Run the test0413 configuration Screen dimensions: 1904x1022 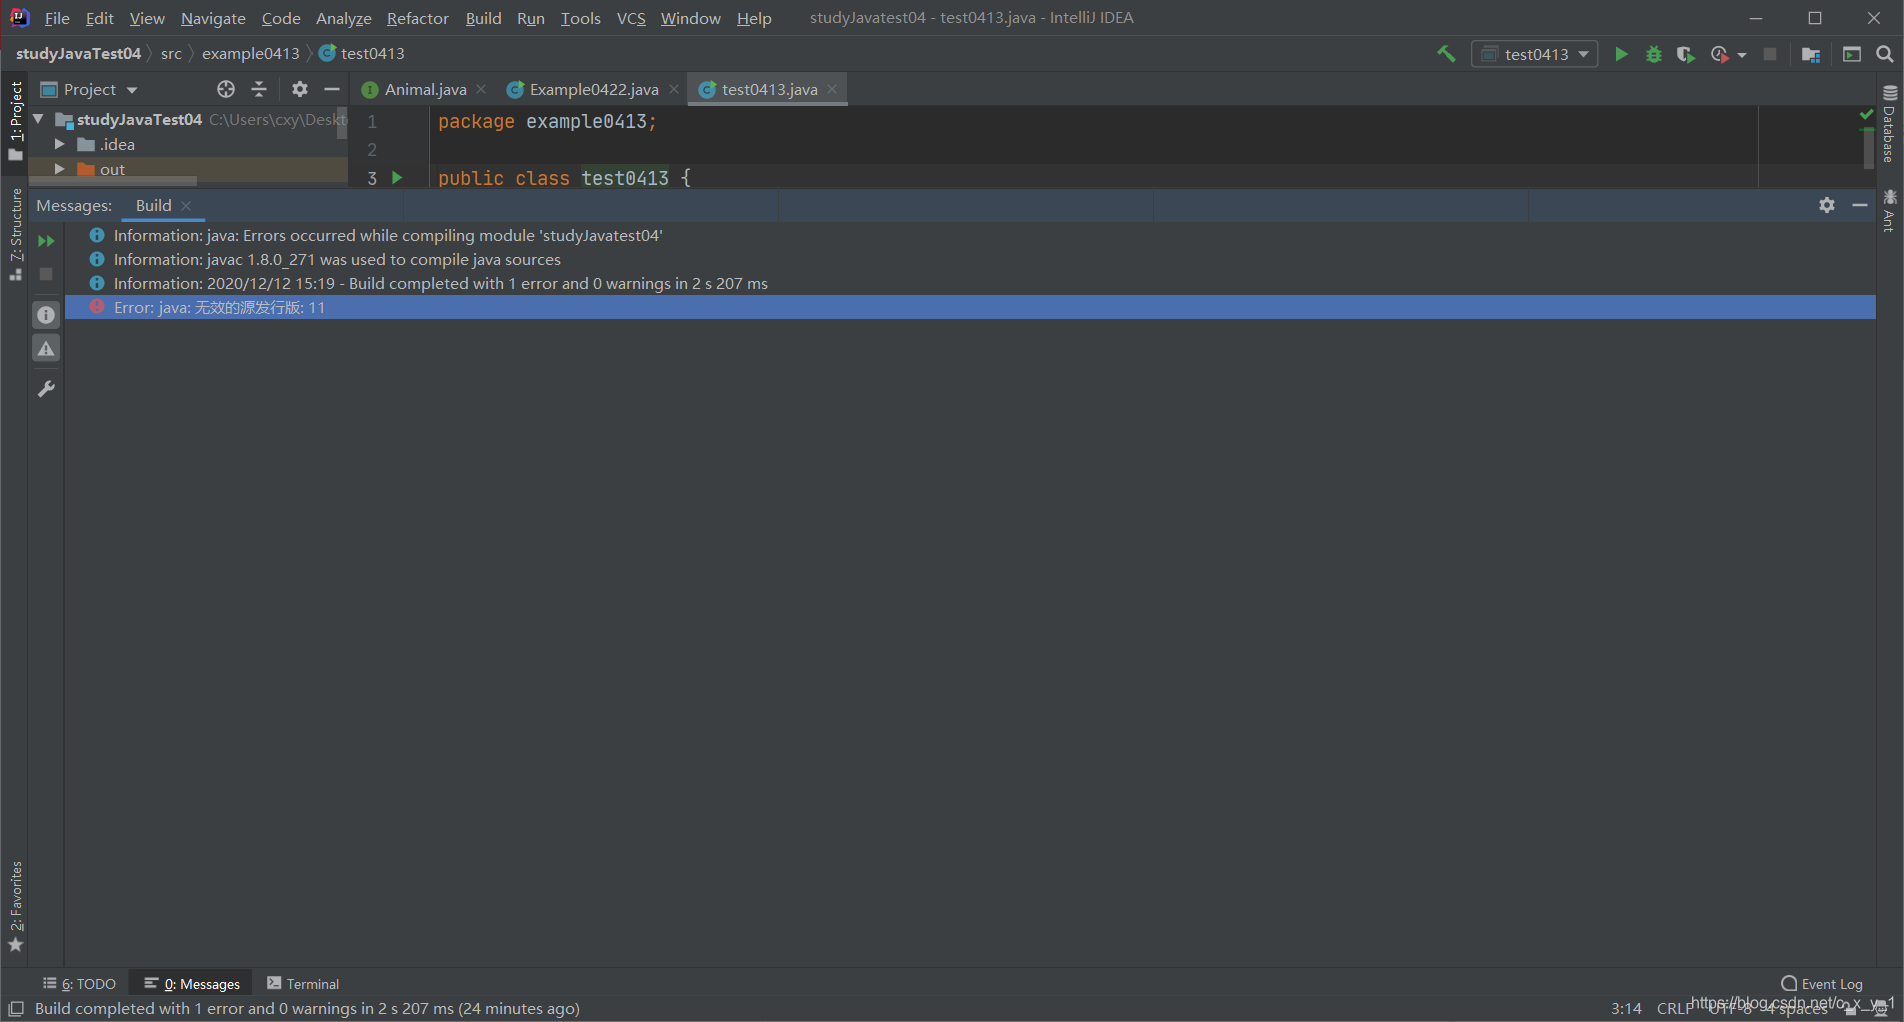click(x=1621, y=54)
